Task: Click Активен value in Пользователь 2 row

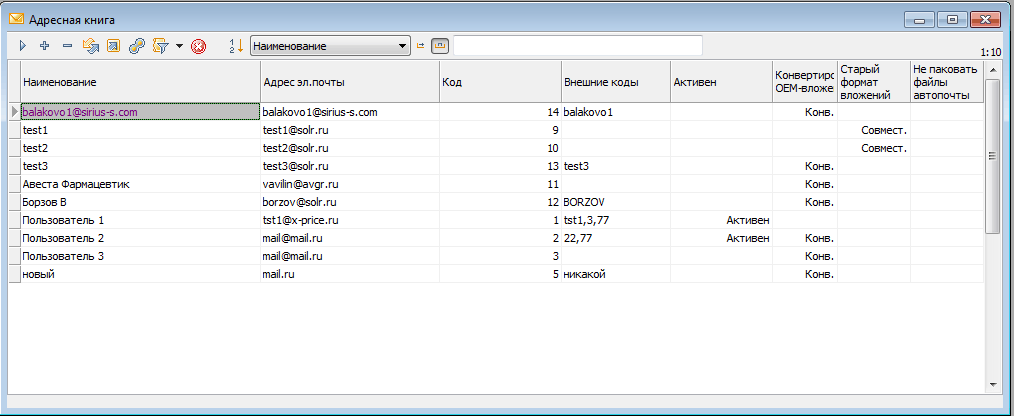Action: click(x=721, y=238)
